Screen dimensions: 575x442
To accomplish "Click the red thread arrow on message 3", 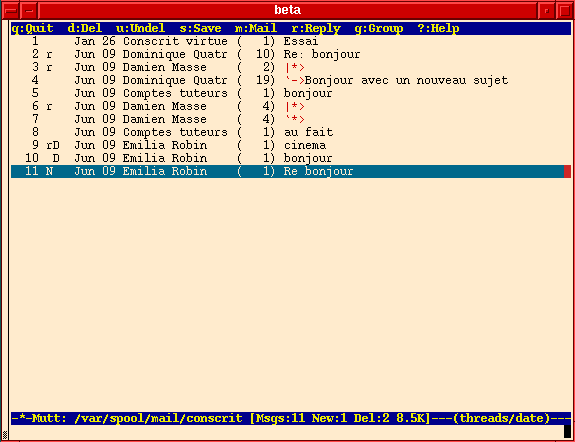I will [295, 67].
